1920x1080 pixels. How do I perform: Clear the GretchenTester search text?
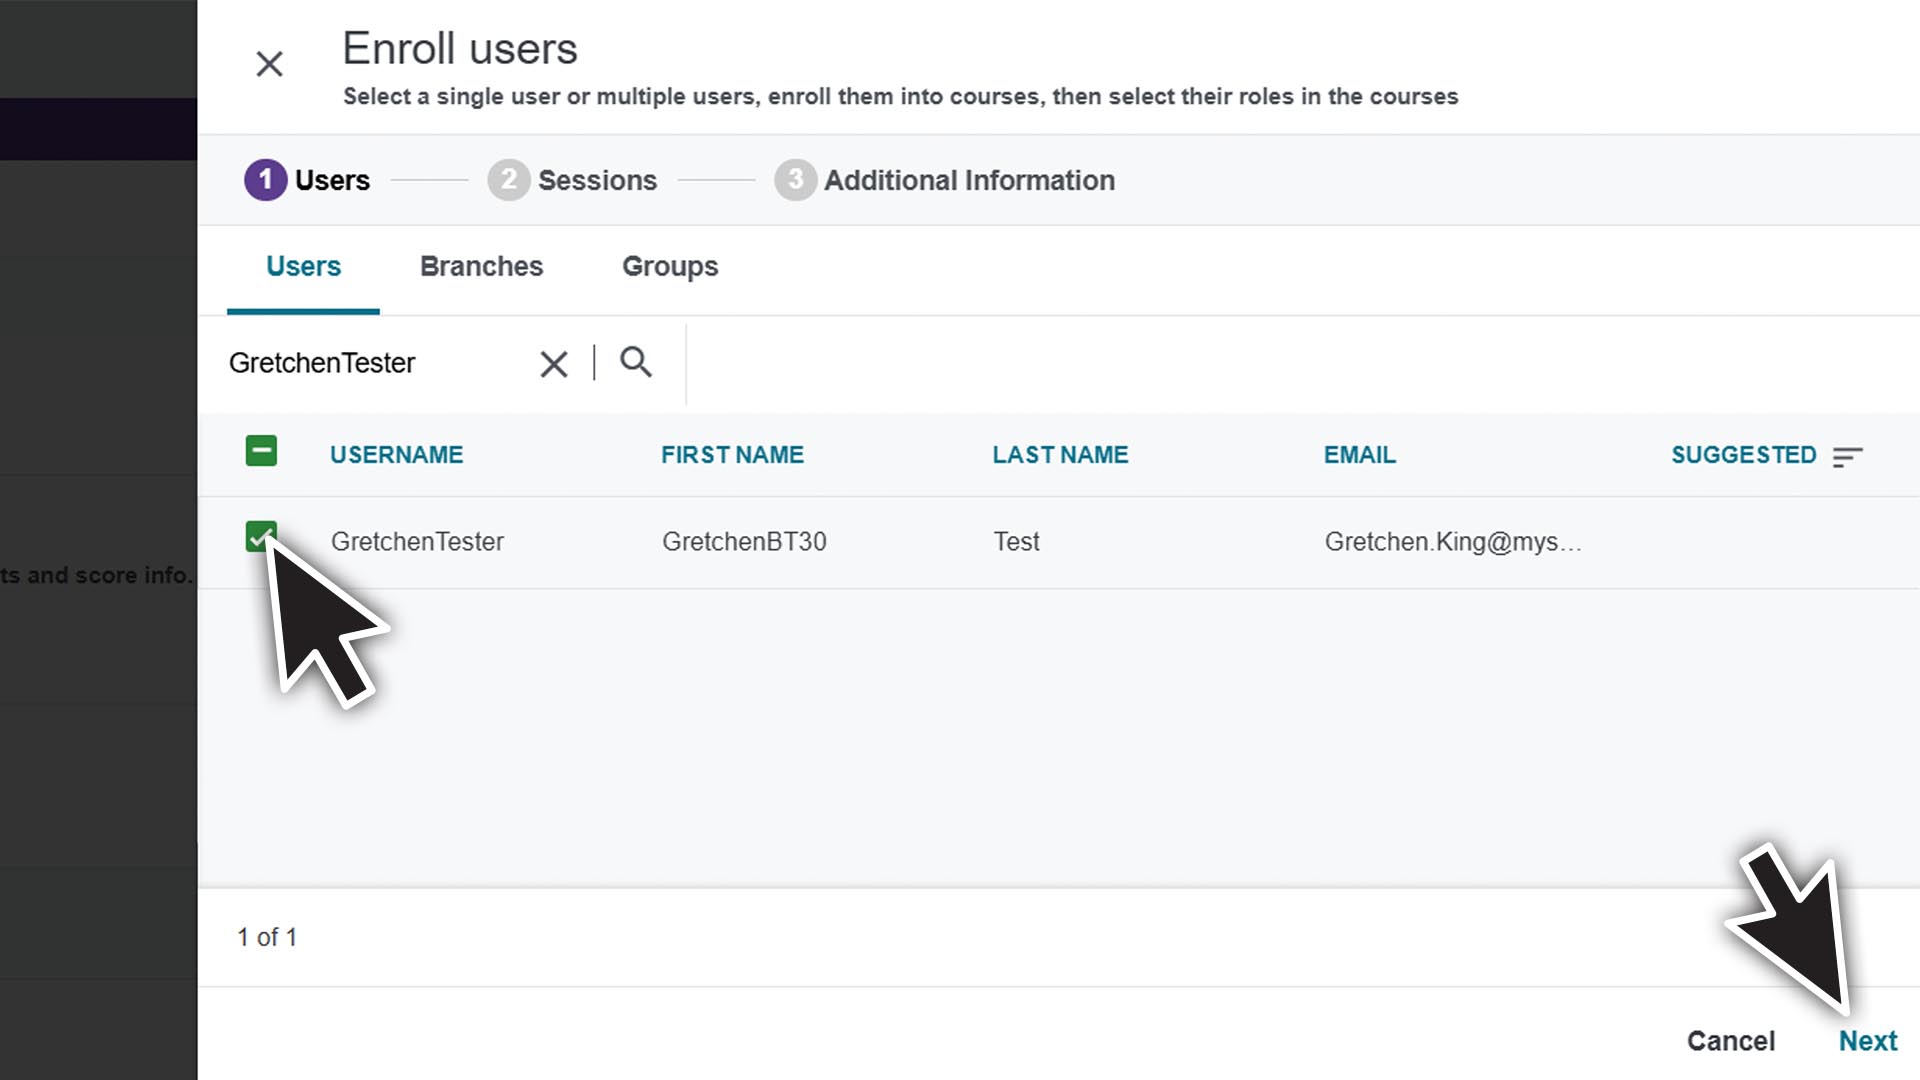(553, 363)
